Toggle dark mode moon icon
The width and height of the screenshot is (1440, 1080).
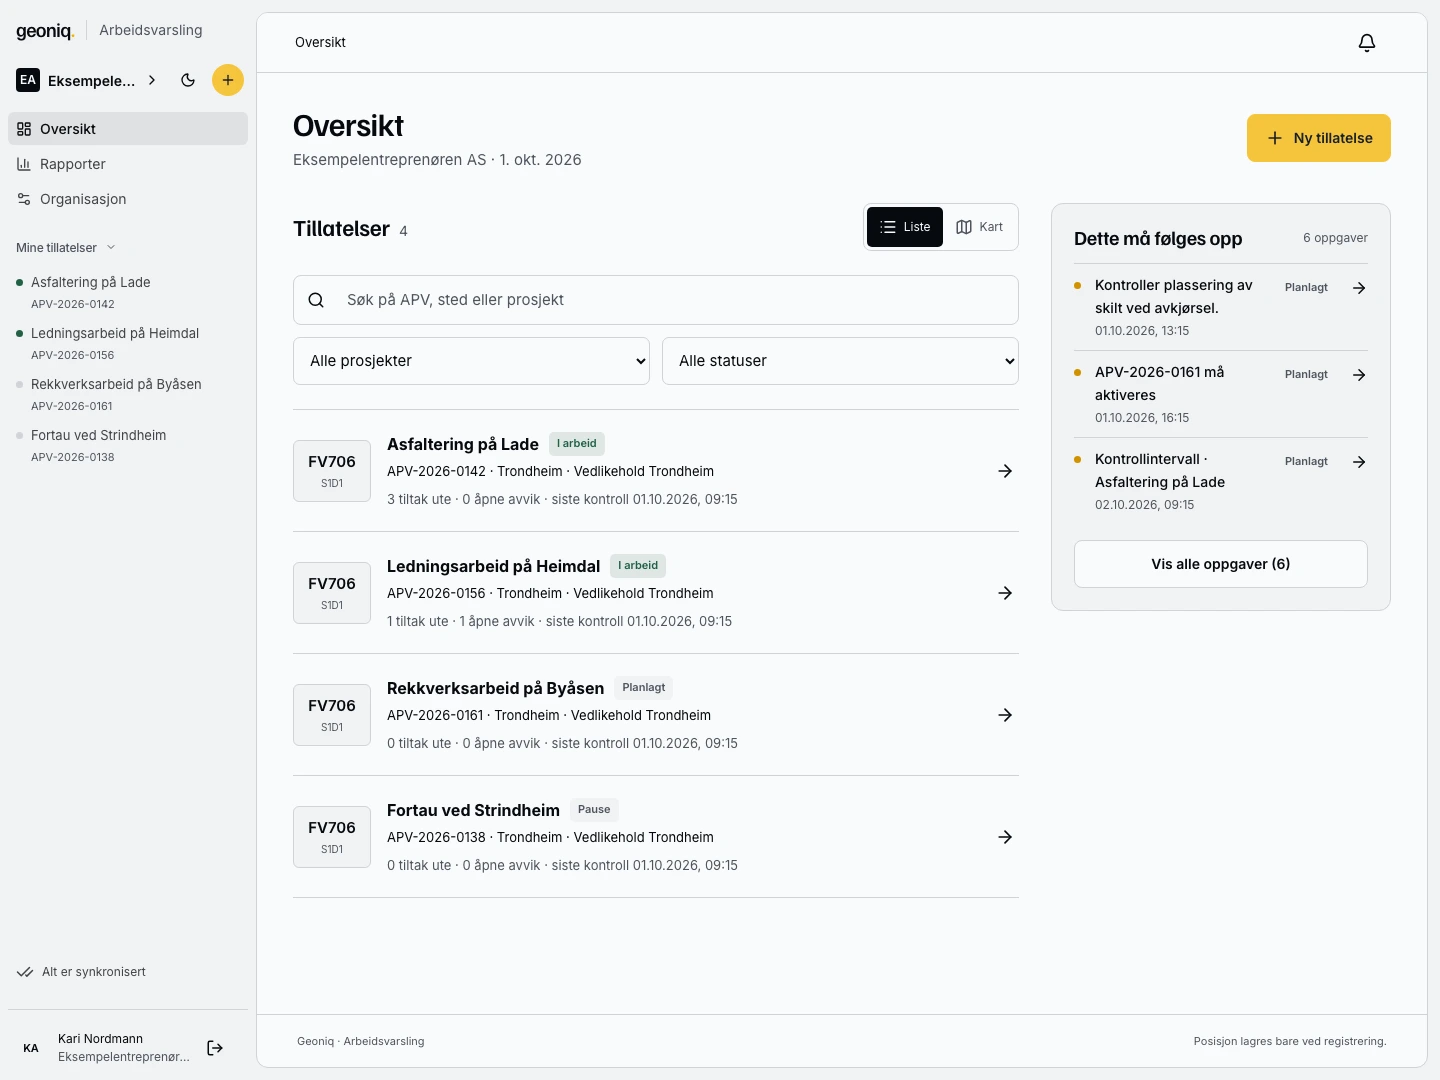coord(188,80)
